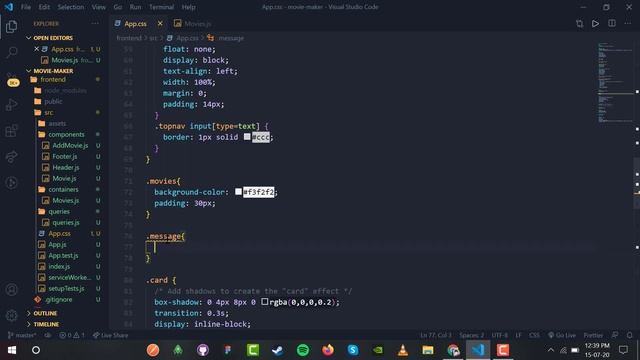Open editor more actions ellipsis
640x360 pixels.
pos(628,24)
